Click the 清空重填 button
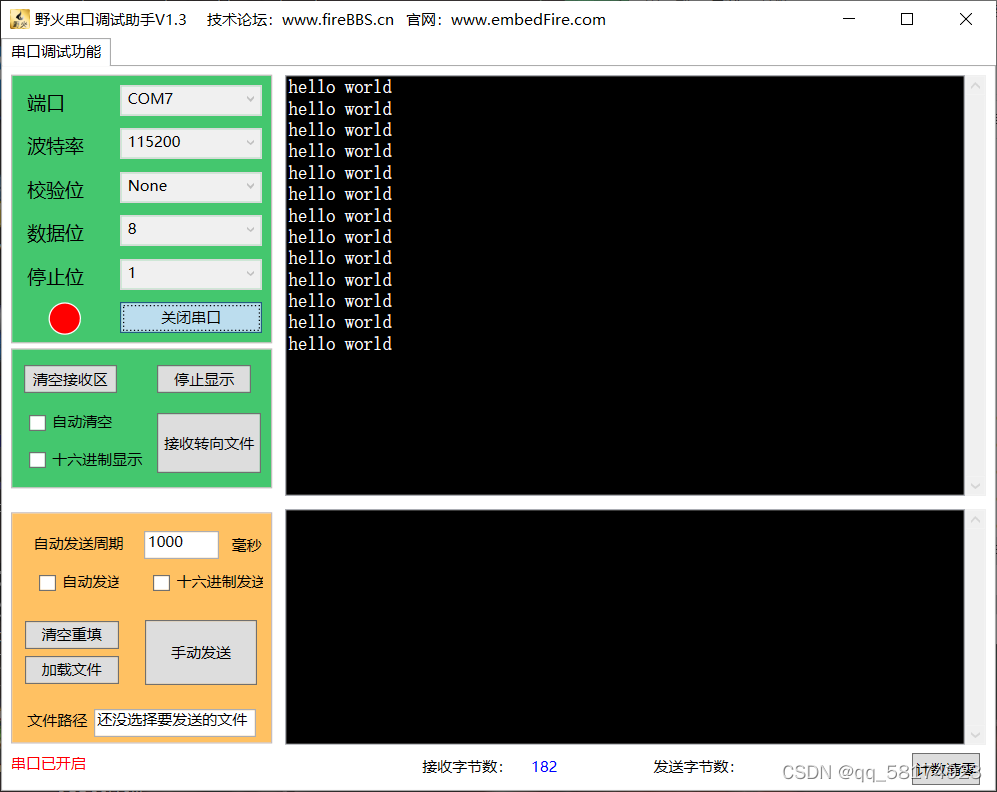The image size is (997, 792). click(72, 634)
